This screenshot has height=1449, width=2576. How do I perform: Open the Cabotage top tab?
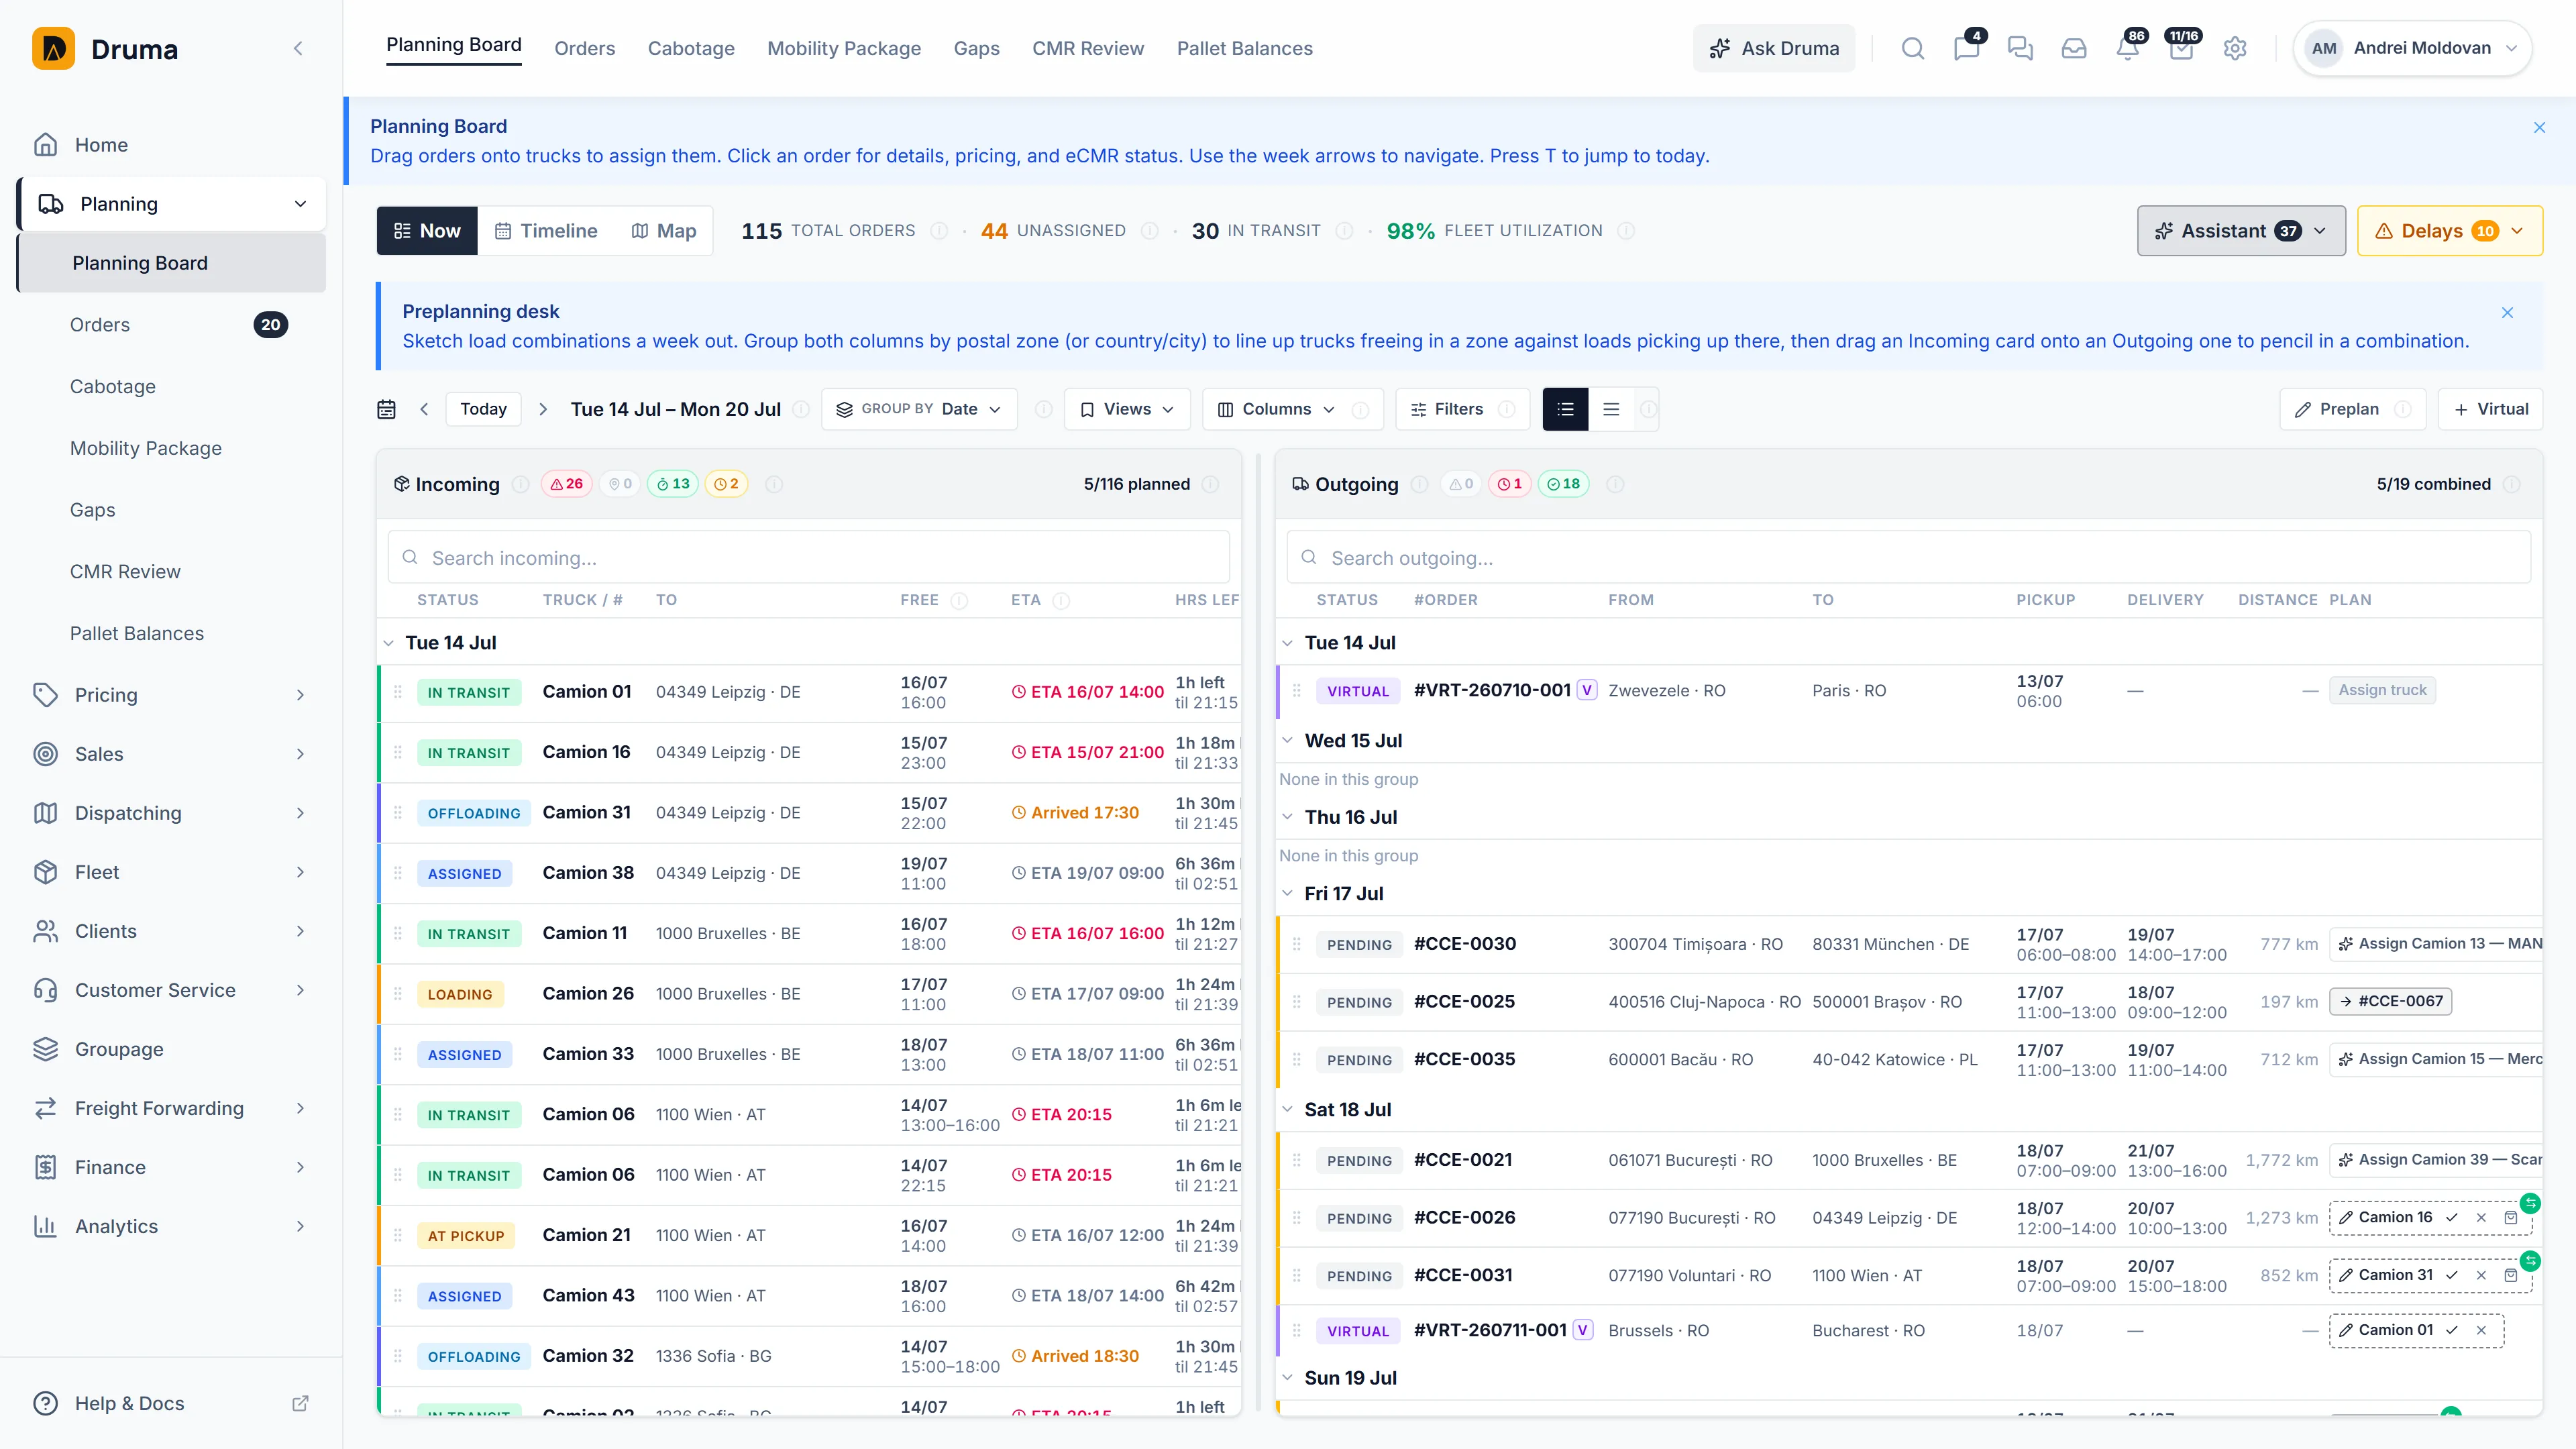tap(691, 48)
